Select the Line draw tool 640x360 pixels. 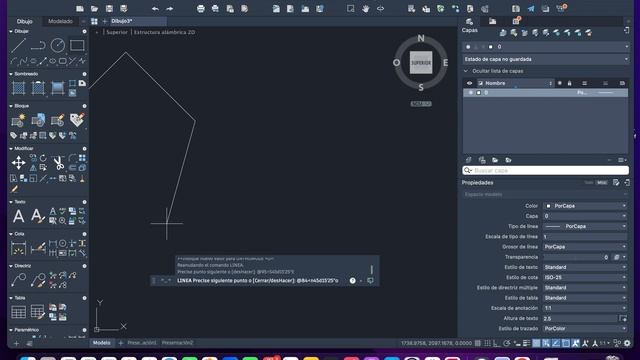coord(18,45)
